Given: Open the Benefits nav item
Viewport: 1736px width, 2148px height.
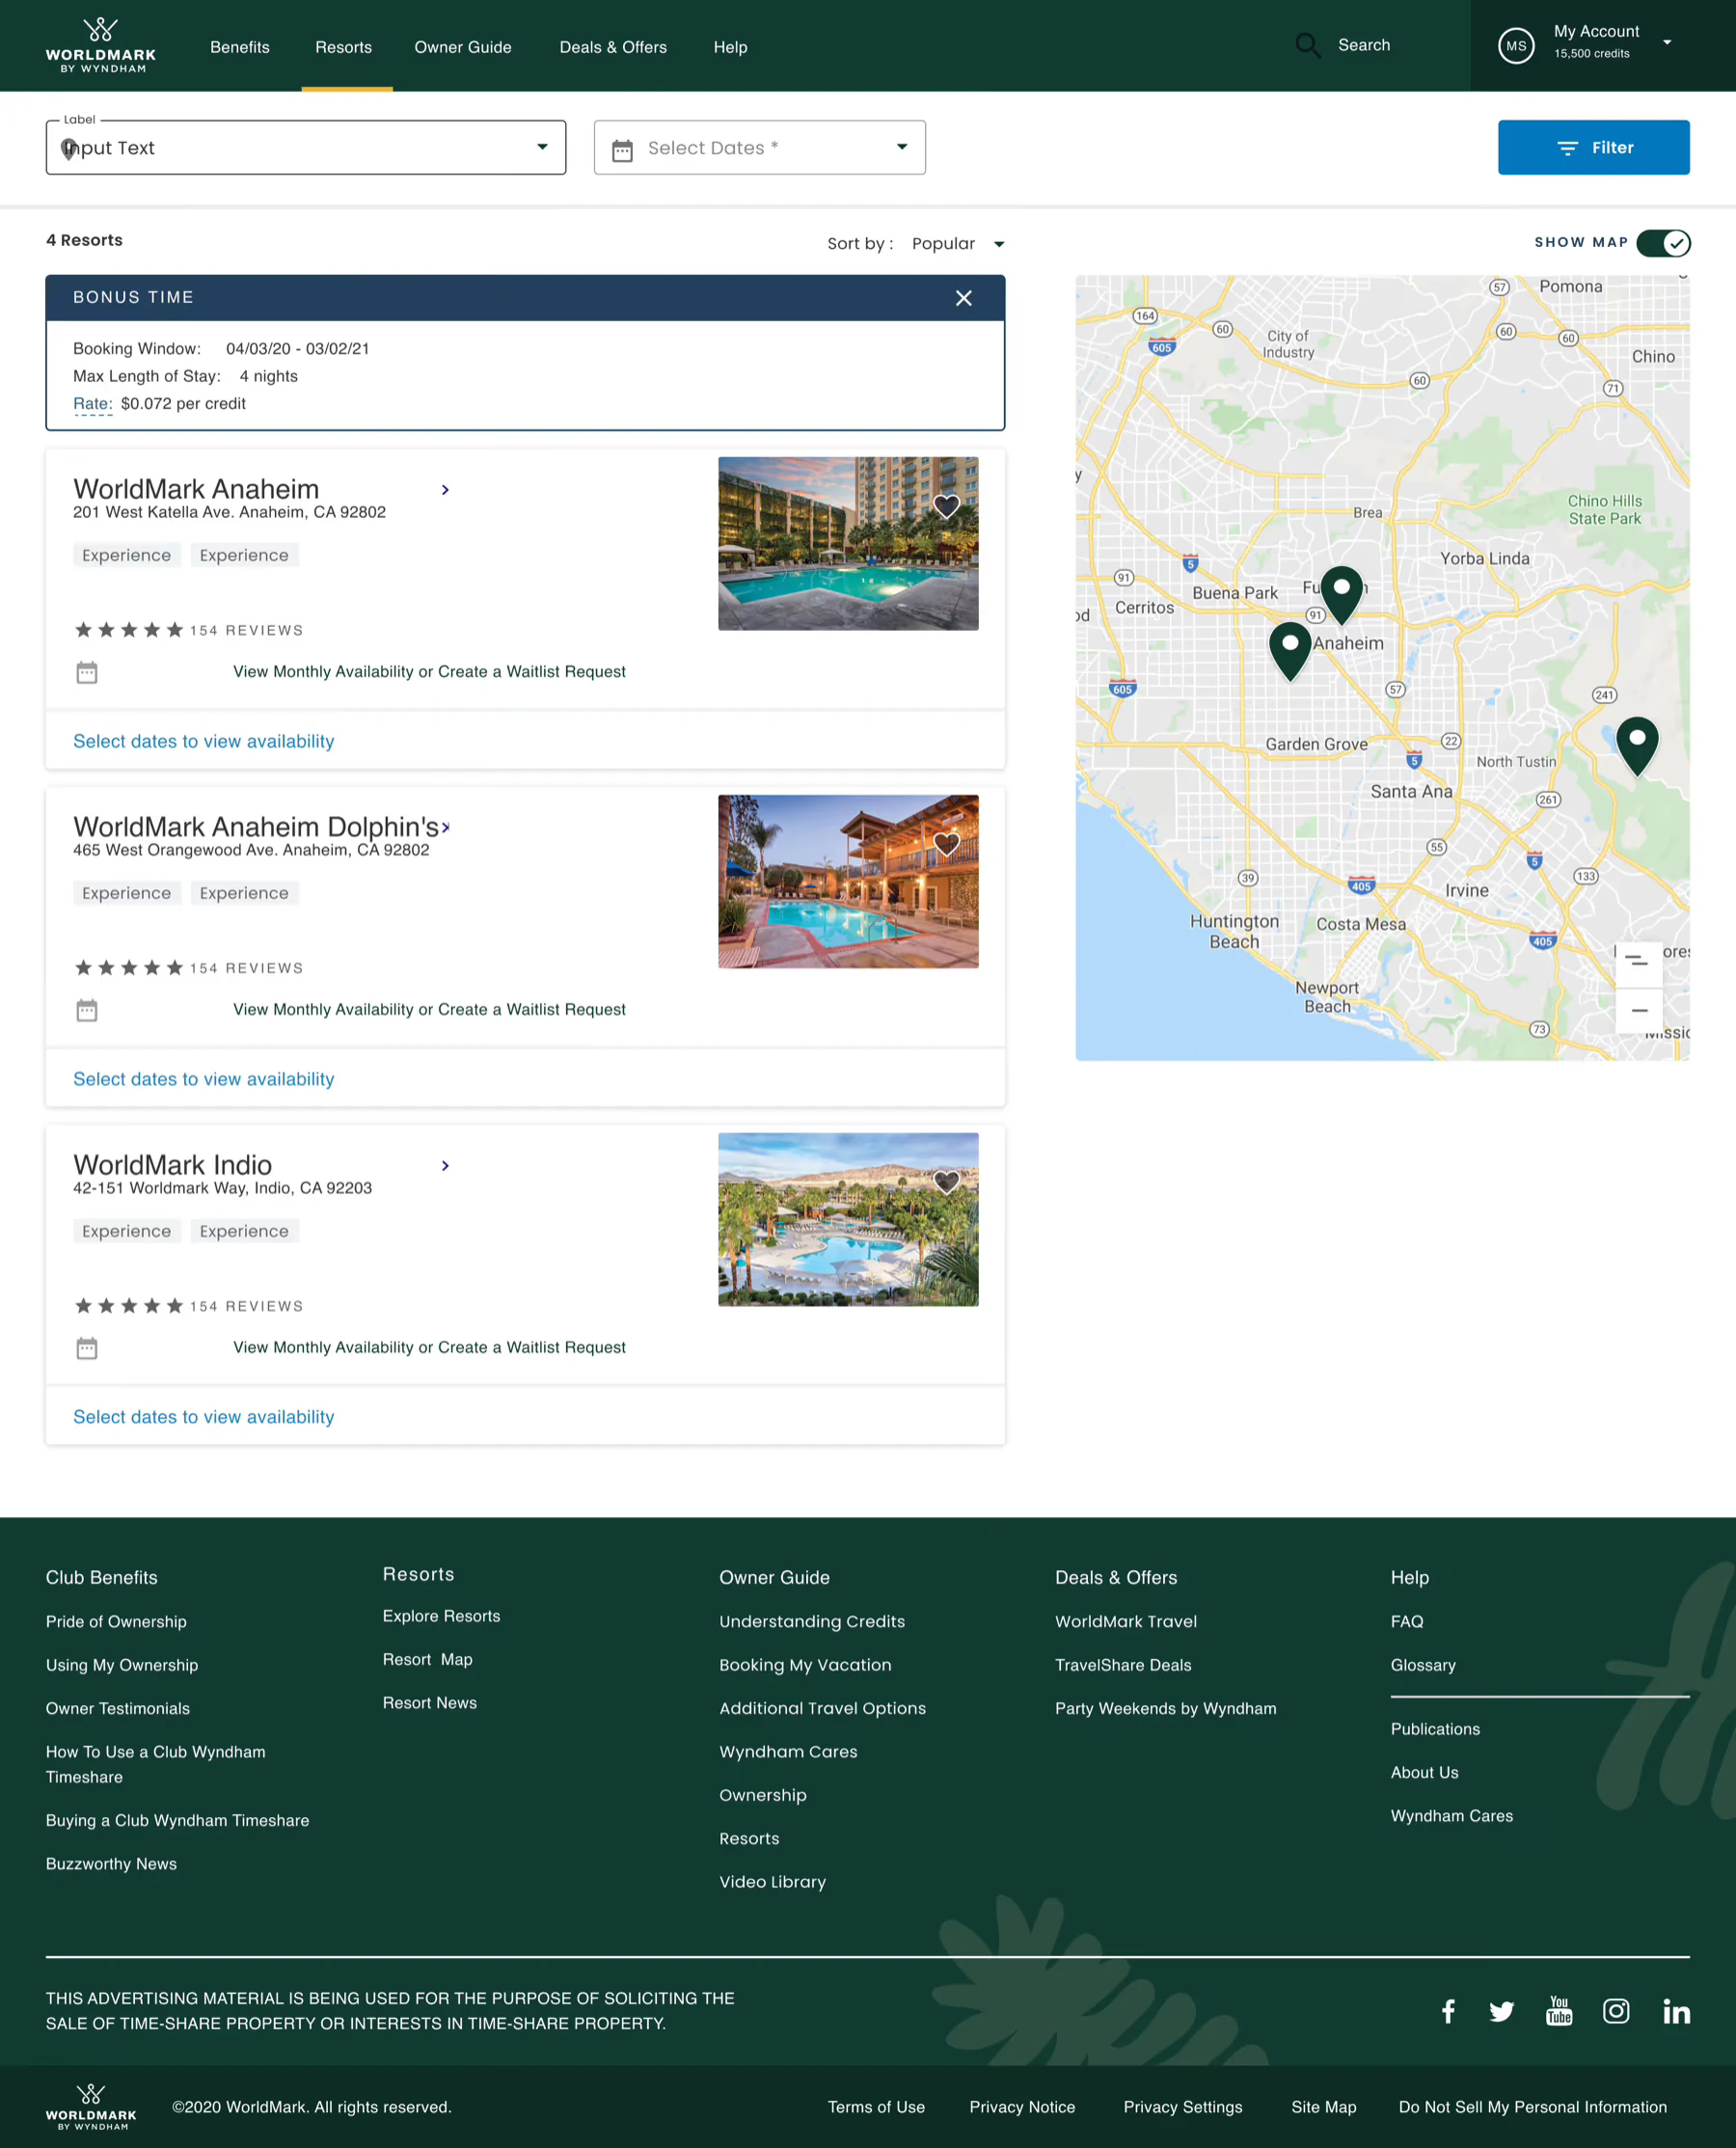Looking at the screenshot, I should pos(240,47).
